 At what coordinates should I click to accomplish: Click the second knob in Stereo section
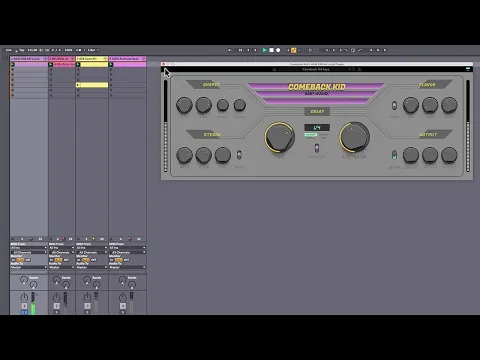pos(203,155)
